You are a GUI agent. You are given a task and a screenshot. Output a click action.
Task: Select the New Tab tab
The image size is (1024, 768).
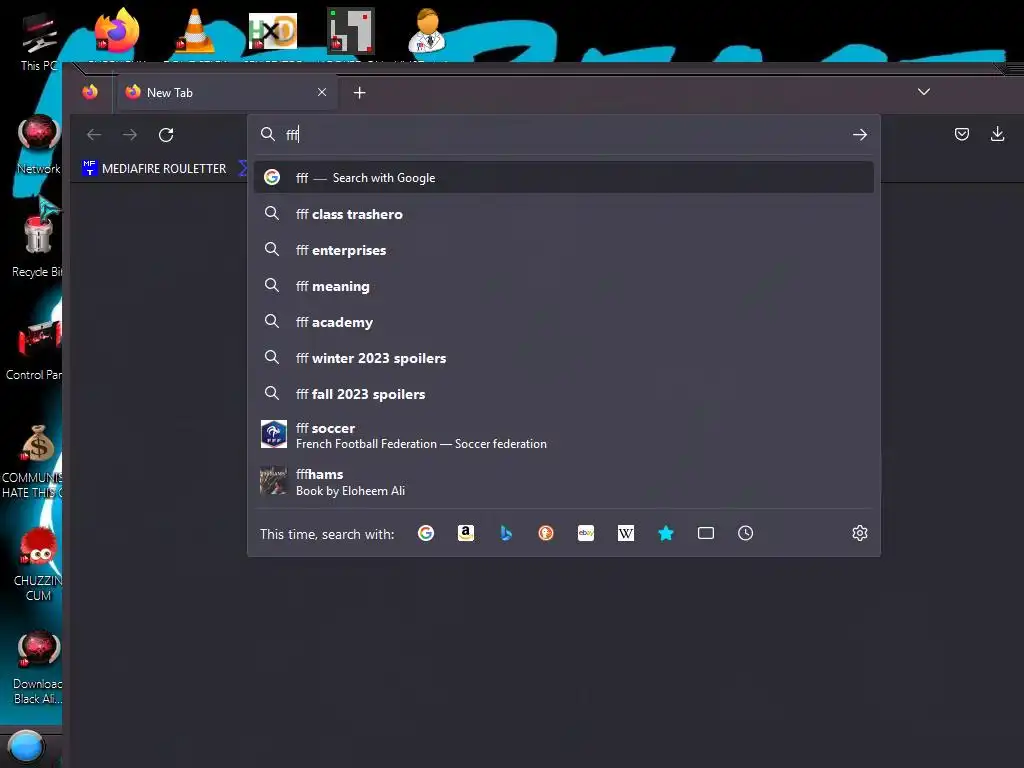(227, 92)
